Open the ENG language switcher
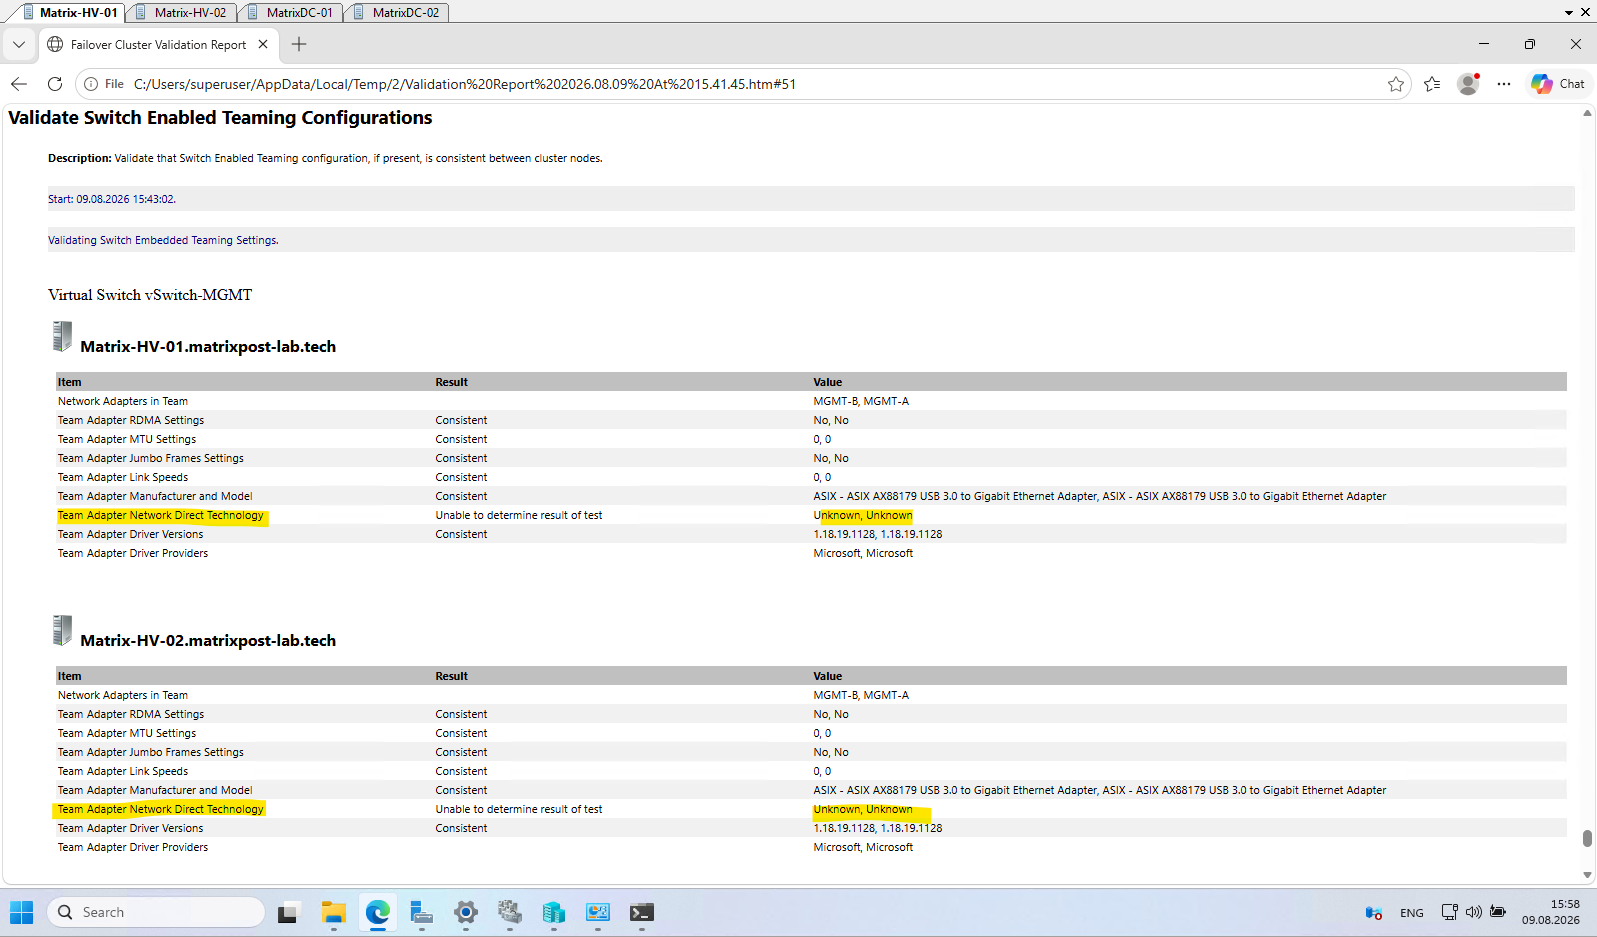 click(x=1412, y=912)
